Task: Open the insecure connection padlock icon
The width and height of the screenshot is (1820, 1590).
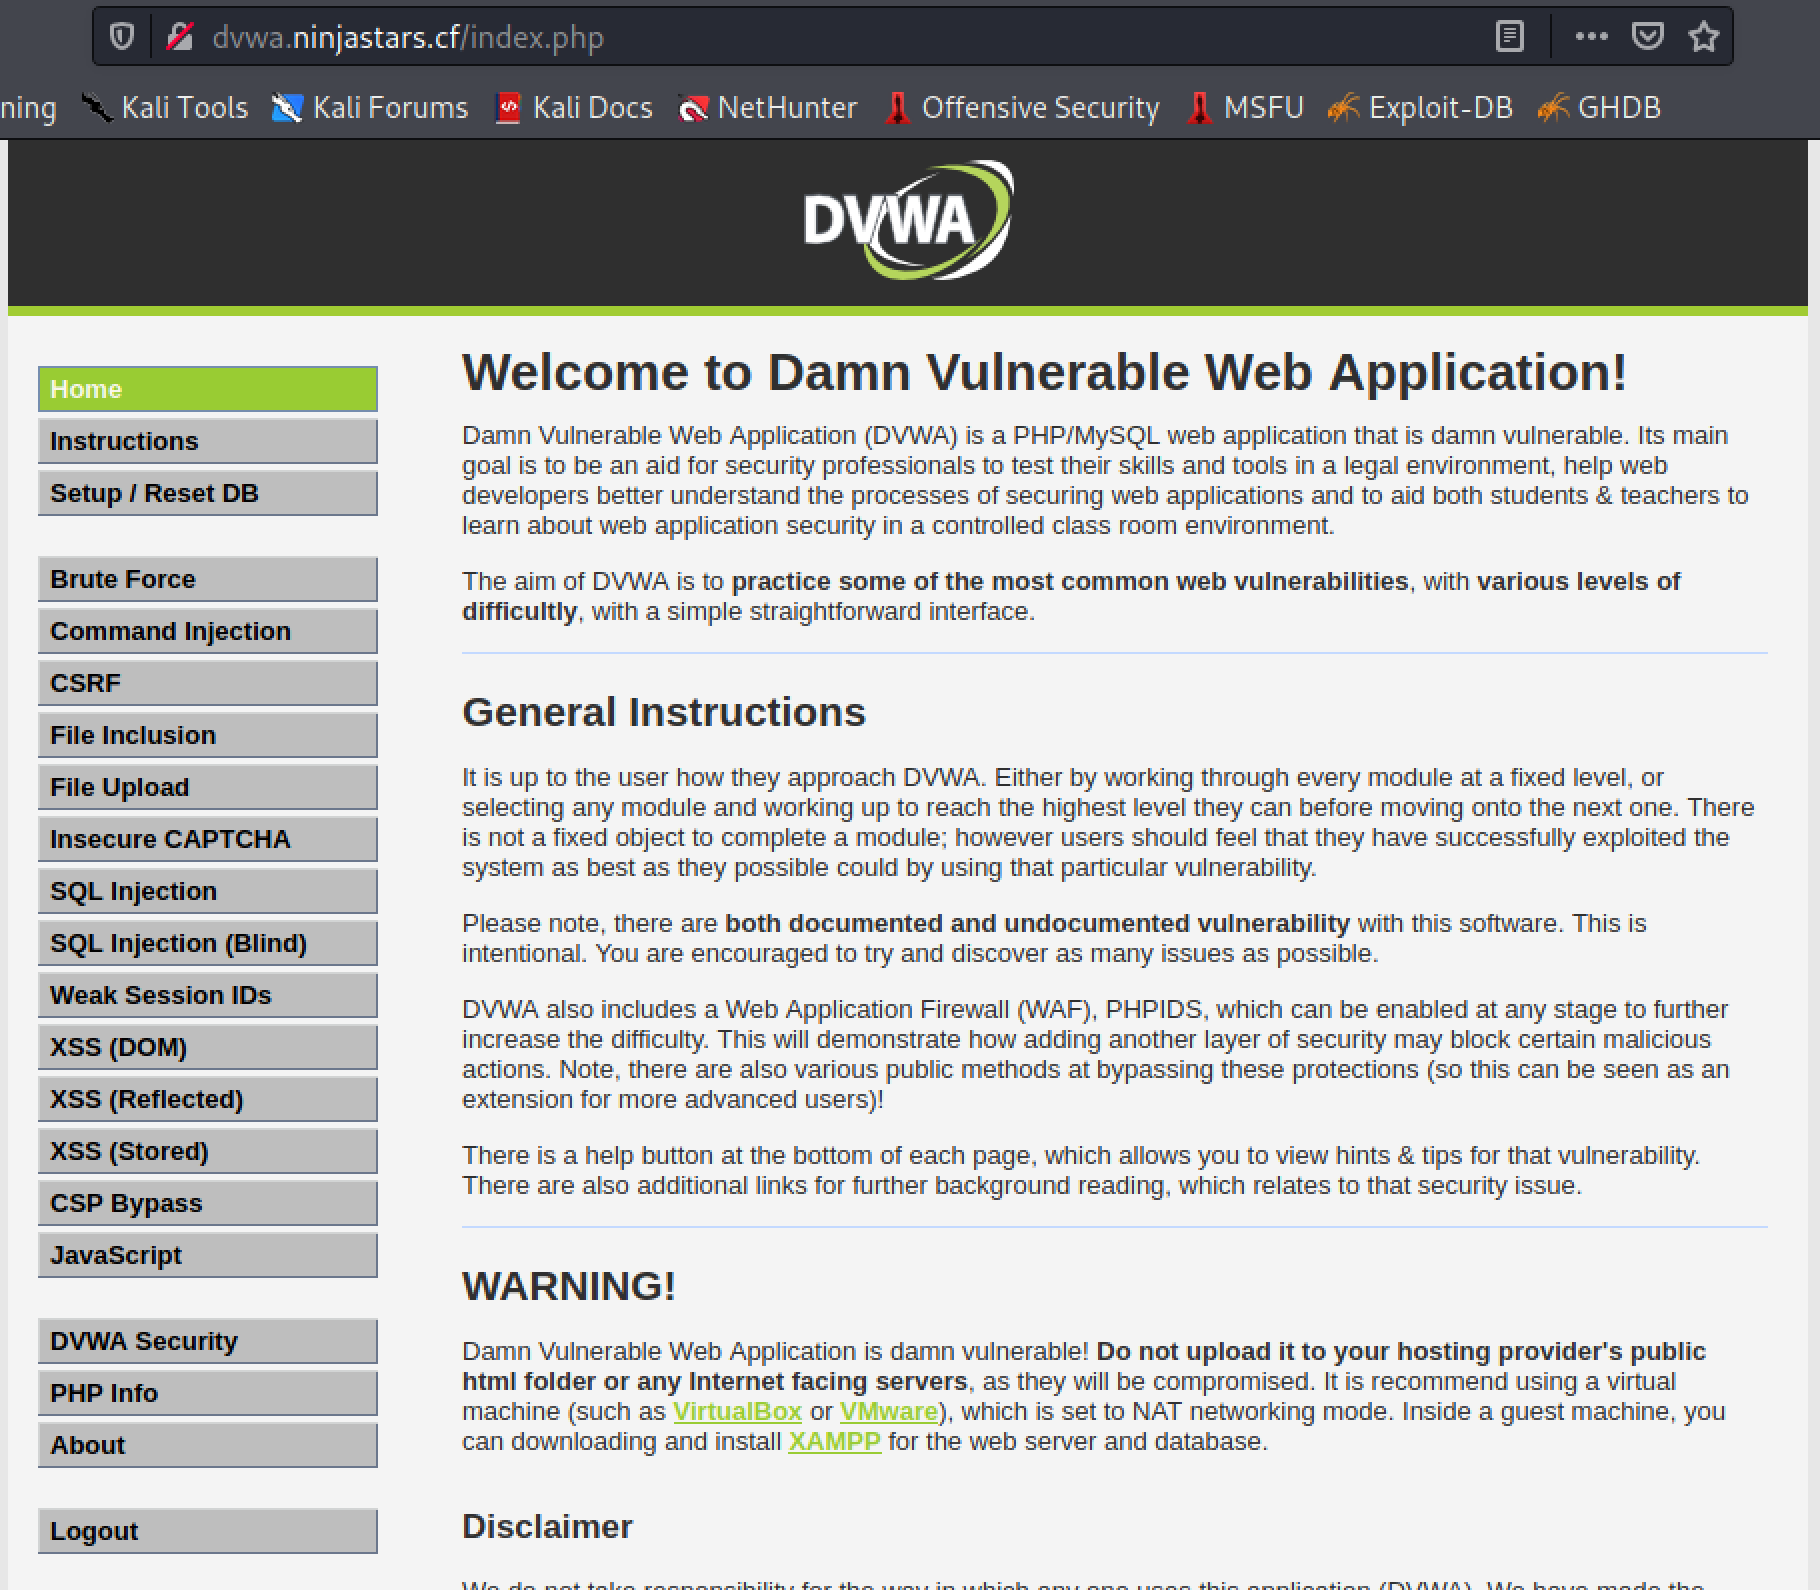Action: pyautogui.click(x=180, y=37)
